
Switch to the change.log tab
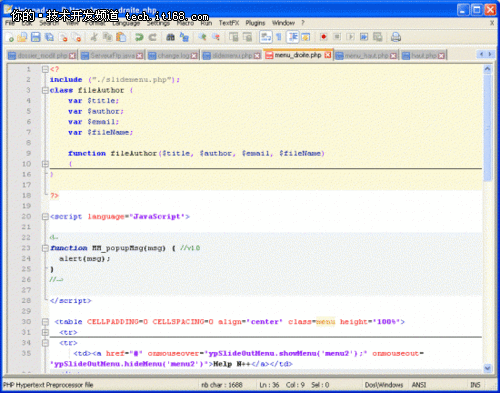click(x=173, y=55)
